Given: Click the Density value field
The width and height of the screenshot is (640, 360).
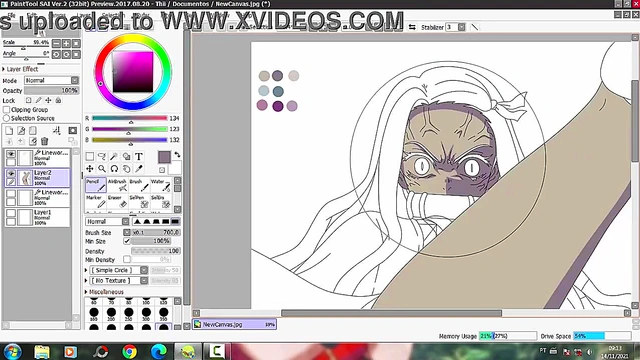Looking at the screenshot, I should click(x=155, y=251).
